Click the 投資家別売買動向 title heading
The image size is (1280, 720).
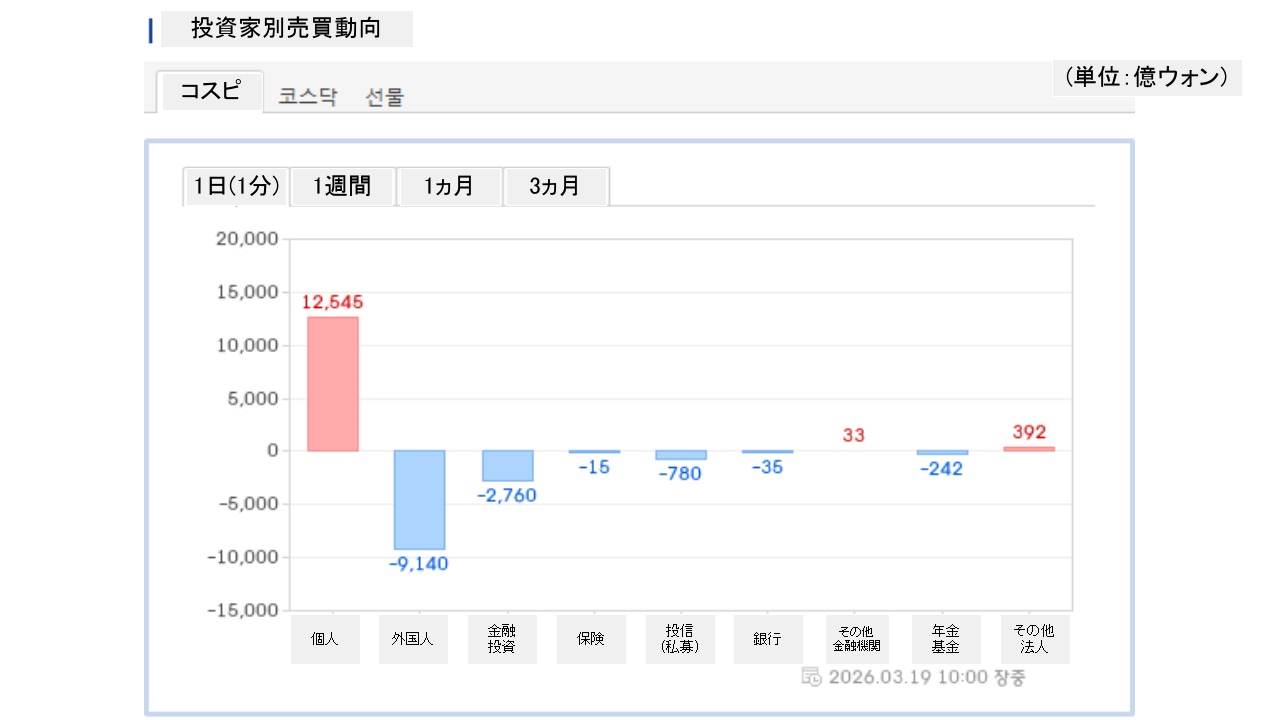pyautogui.click(x=286, y=29)
